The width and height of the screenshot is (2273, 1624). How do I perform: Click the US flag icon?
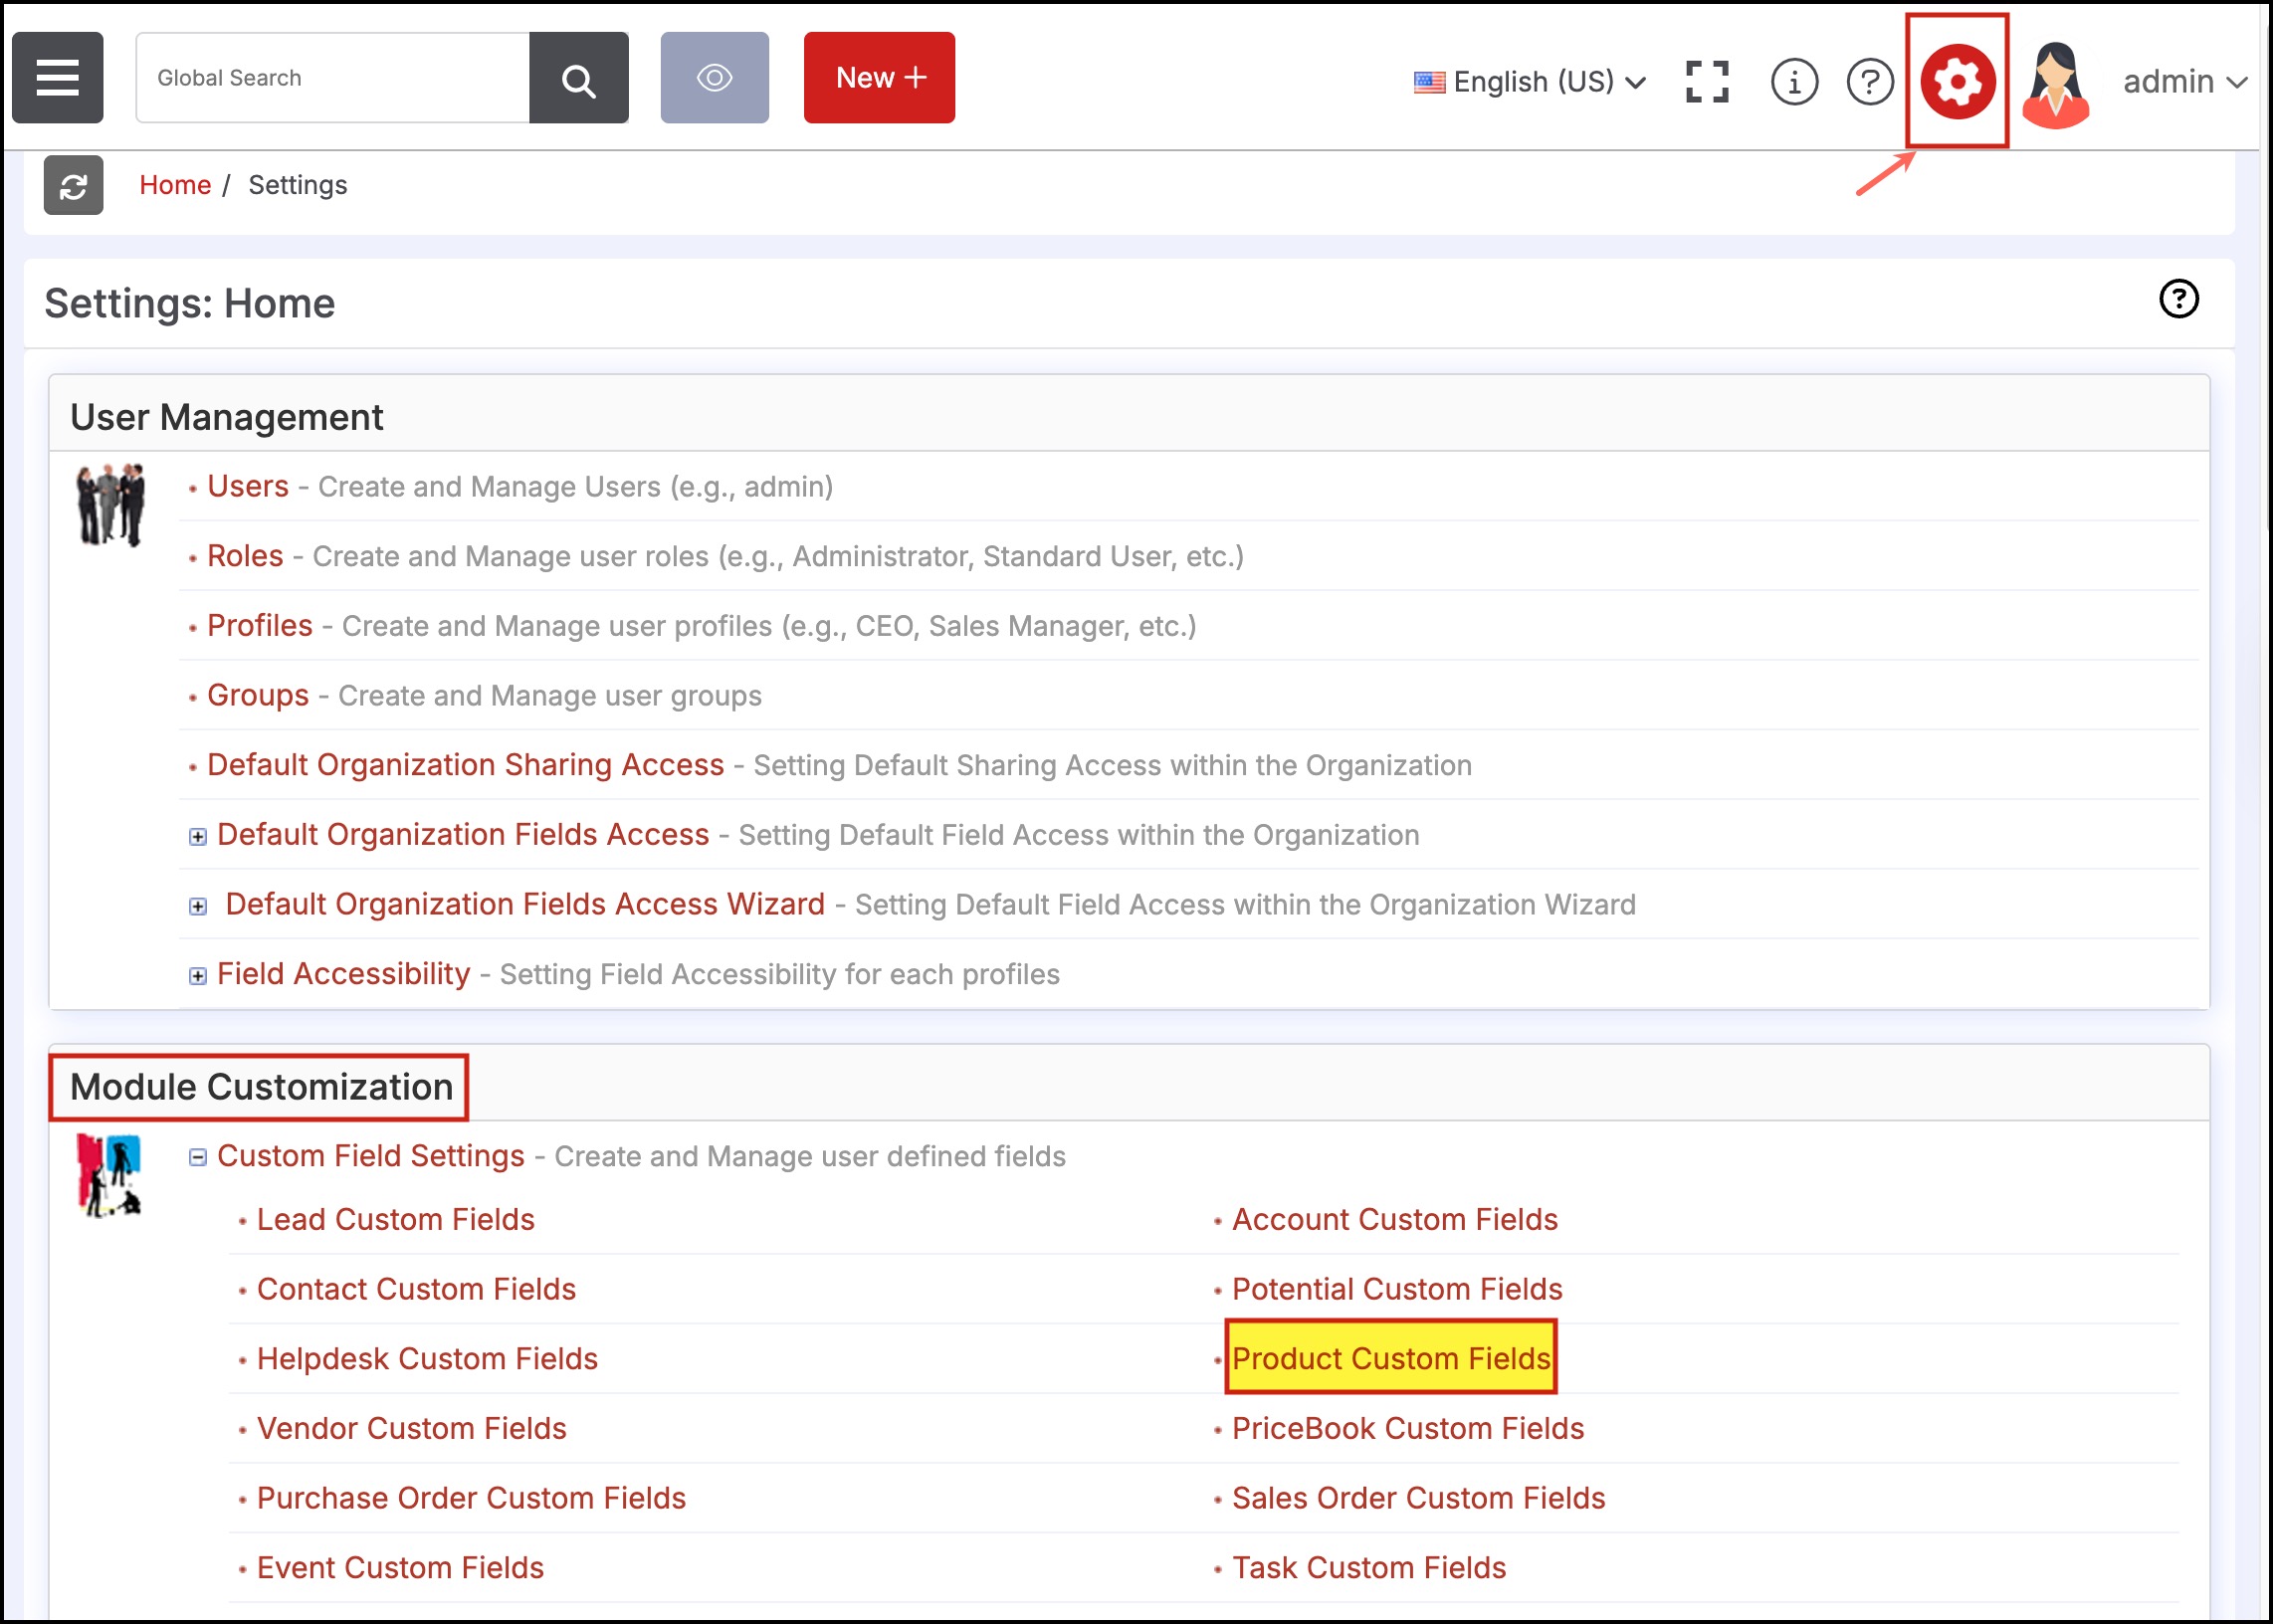coord(1429,82)
